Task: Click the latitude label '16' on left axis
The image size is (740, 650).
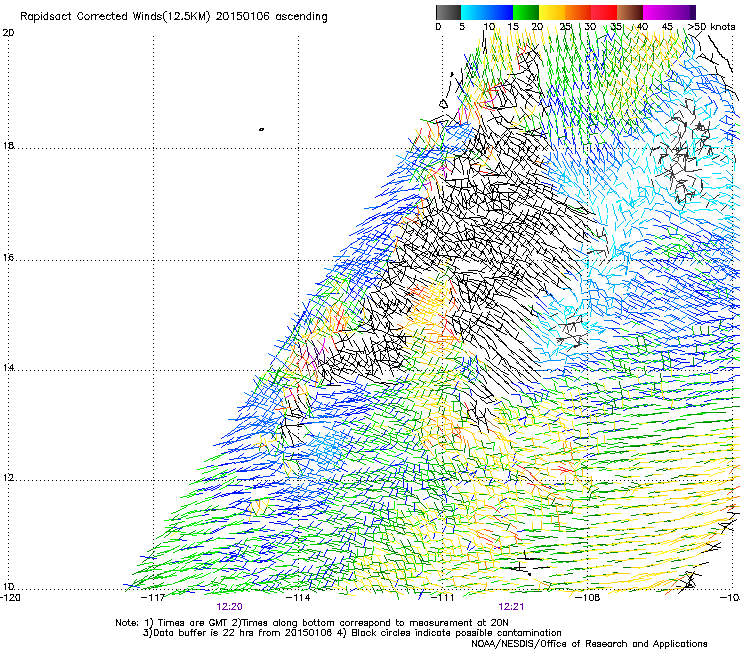Action: click(8, 258)
